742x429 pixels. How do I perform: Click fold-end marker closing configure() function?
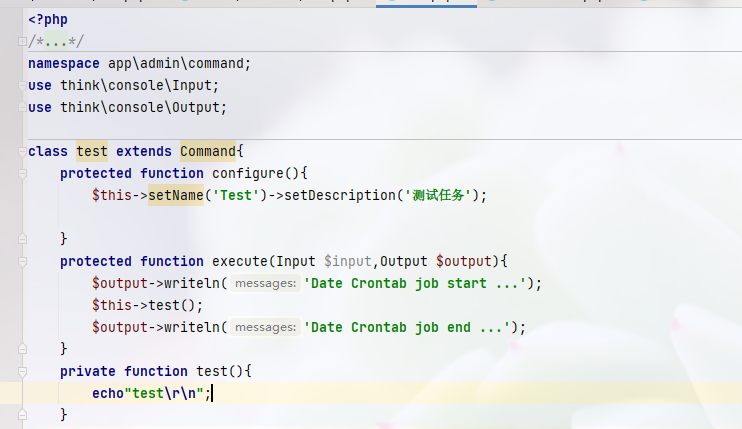point(22,239)
